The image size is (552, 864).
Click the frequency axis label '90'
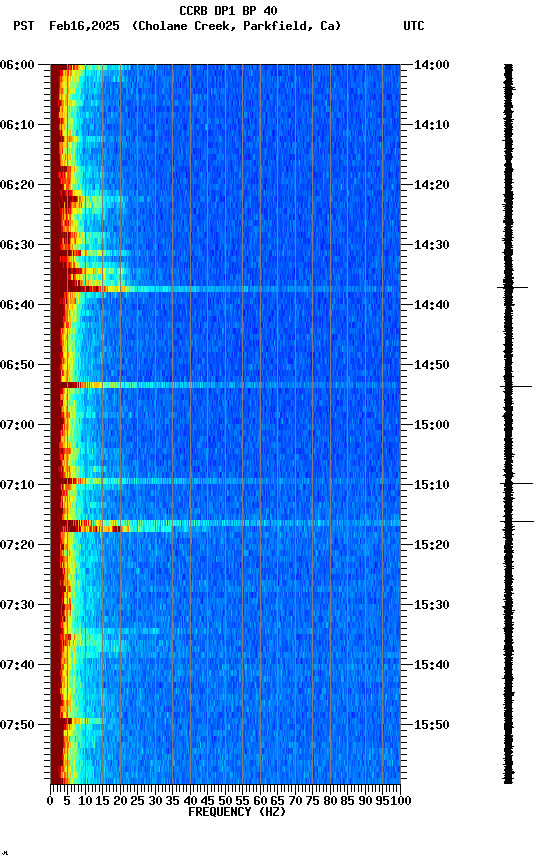[365, 801]
